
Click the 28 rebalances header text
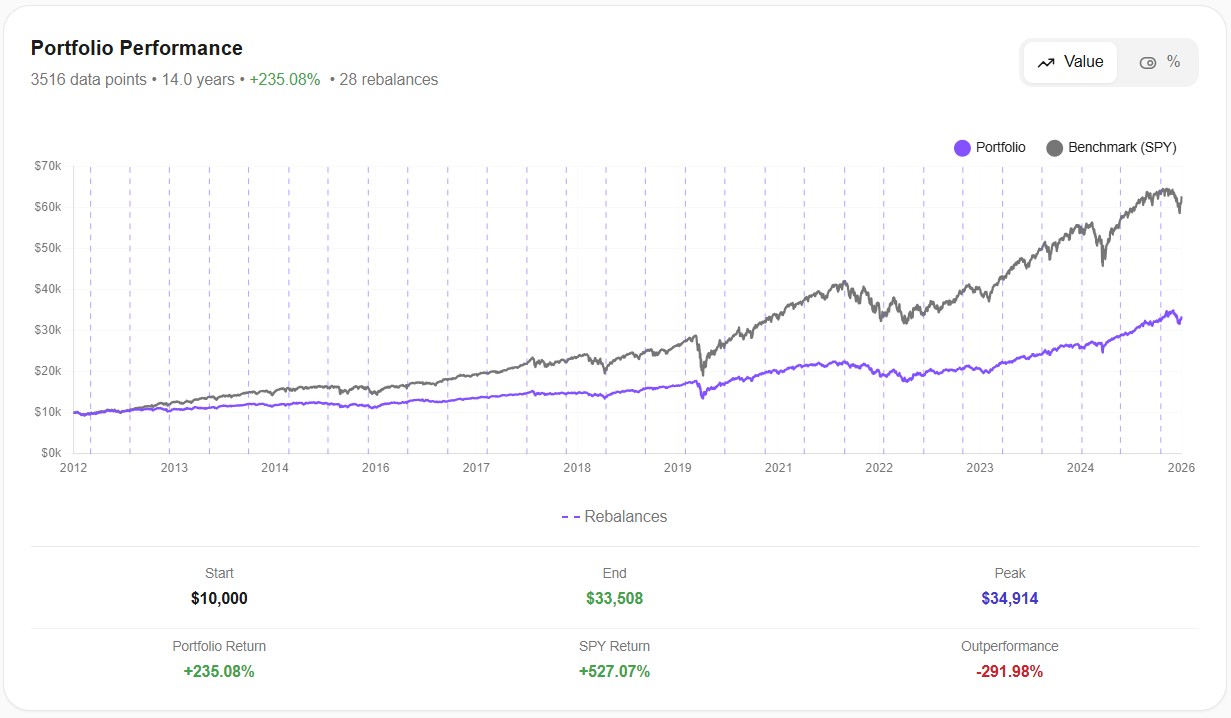(390, 79)
